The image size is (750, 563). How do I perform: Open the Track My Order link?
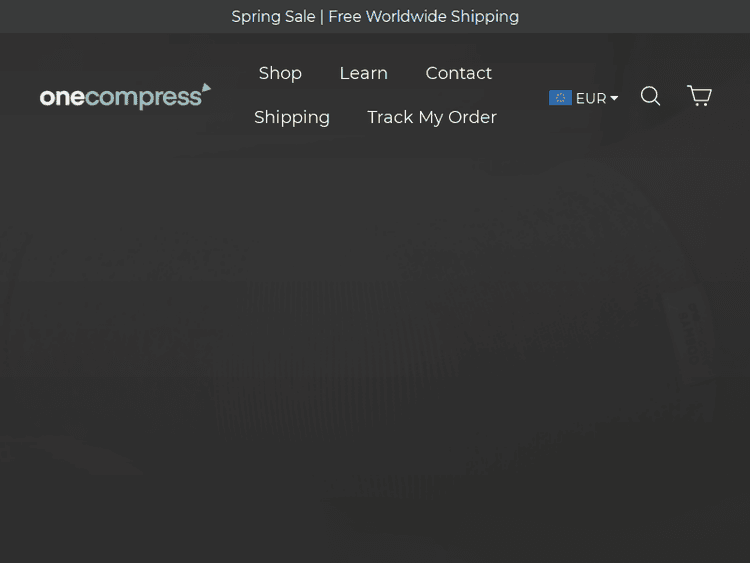[x=432, y=117]
